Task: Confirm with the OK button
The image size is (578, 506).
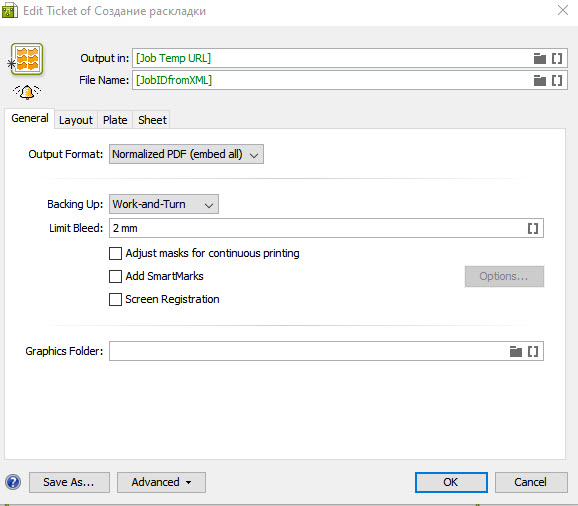Action: tap(451, 482)
